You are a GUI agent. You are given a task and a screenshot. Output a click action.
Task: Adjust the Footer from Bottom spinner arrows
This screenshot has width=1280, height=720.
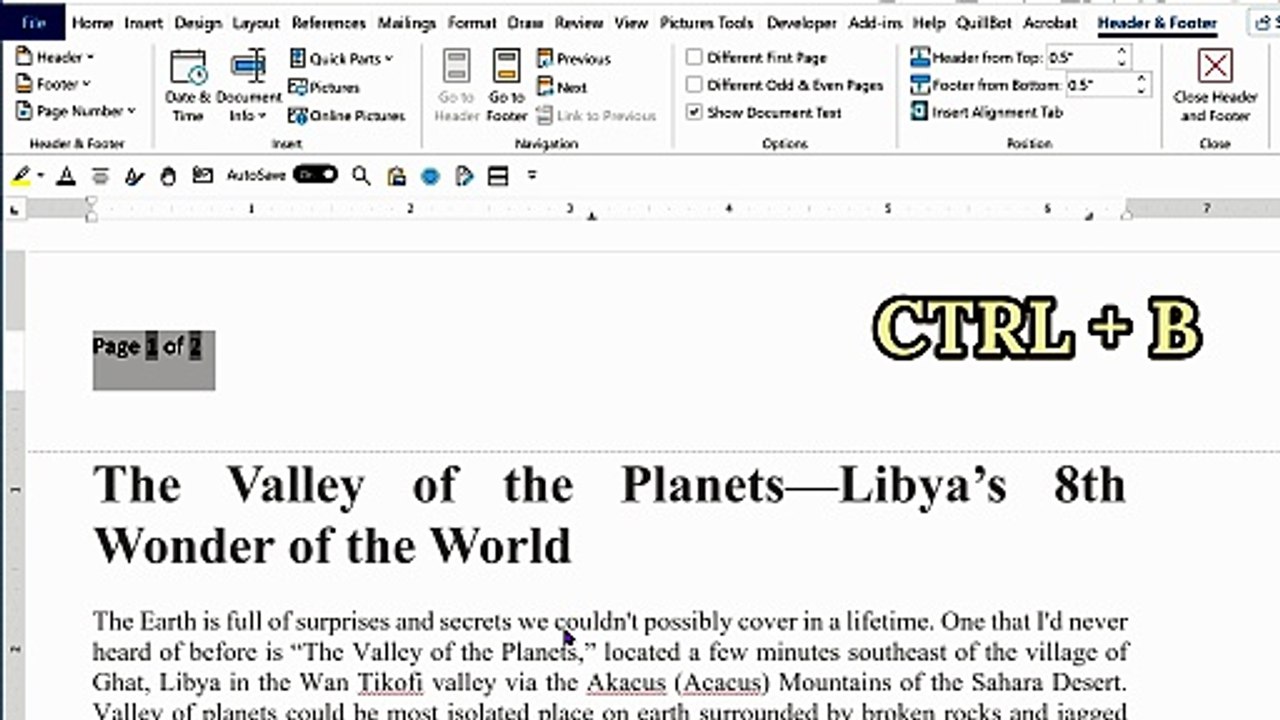pyautogui.click(x=1142, y=85)
